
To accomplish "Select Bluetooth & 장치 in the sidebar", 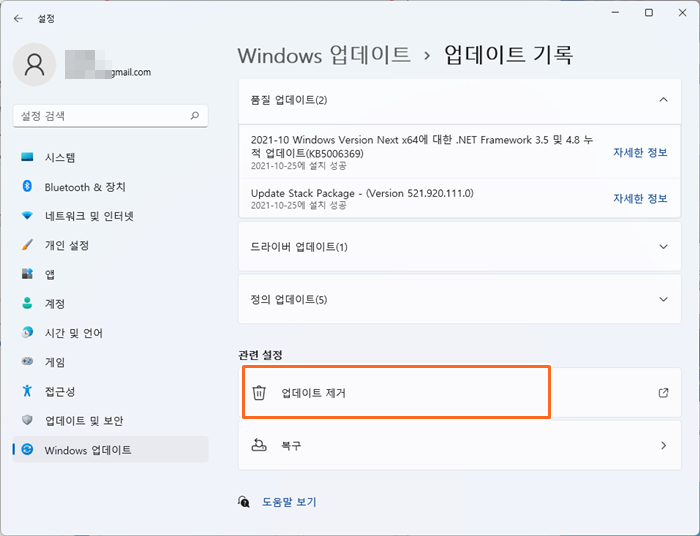I will (110, 187).
